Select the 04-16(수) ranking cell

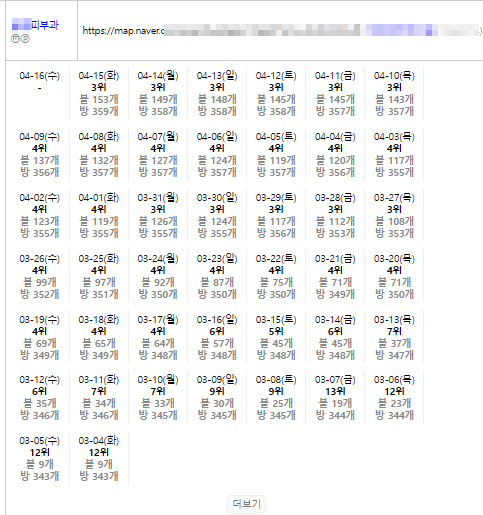tap(40, 93)
